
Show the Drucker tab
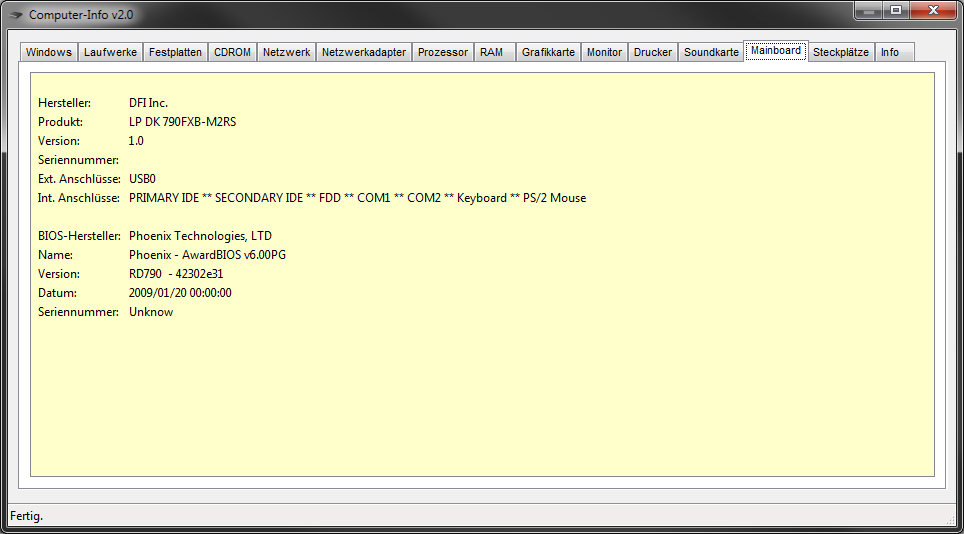tap(653, 52)
